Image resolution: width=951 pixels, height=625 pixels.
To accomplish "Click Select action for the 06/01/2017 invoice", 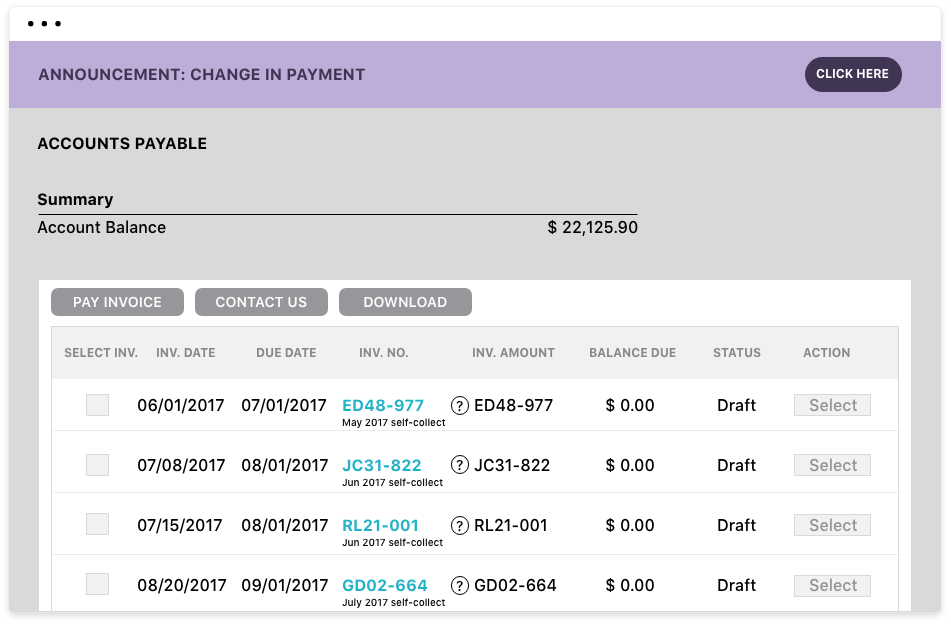I will pos(832,405).
